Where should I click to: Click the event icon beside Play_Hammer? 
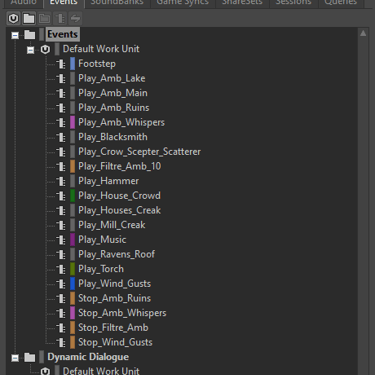[61, 181]
